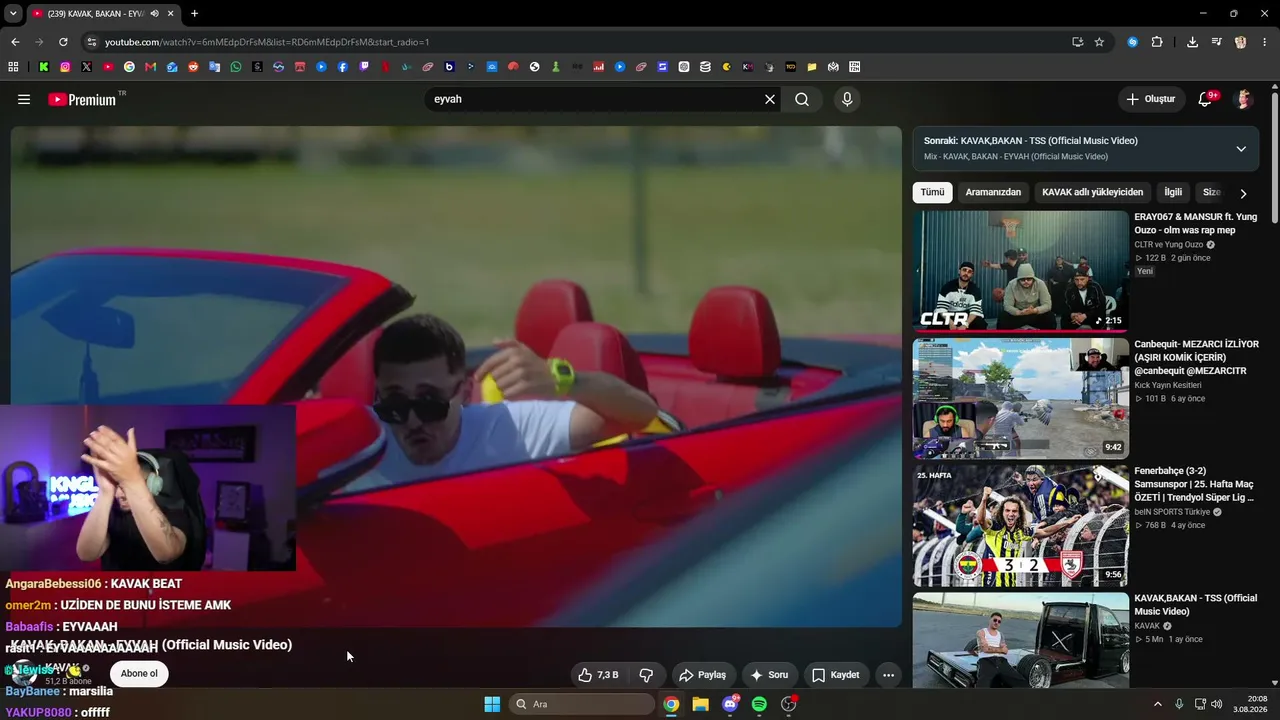Open the Kick bookmark
The height and width of the screenshot is (720, 1280).
click(44, 67)
